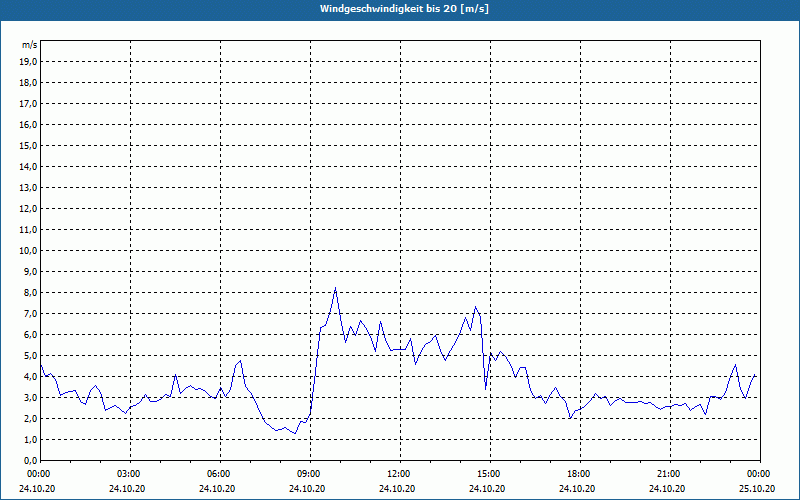Select the "03:00" time axis label
800x500 pixels.
click(x=128, y=474)
